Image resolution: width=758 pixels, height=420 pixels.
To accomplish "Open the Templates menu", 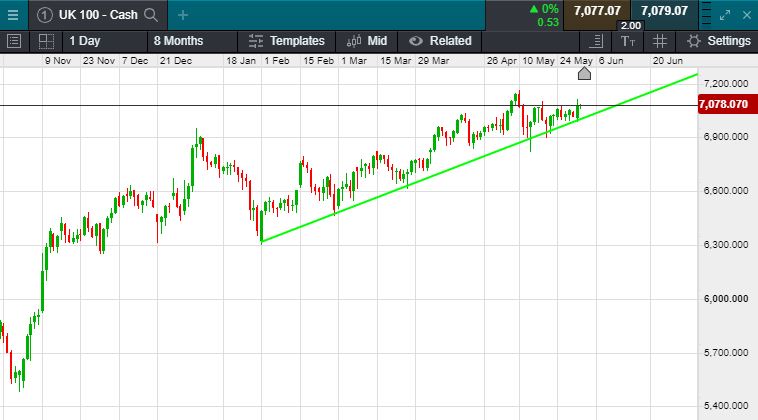I will click(286, 41).
